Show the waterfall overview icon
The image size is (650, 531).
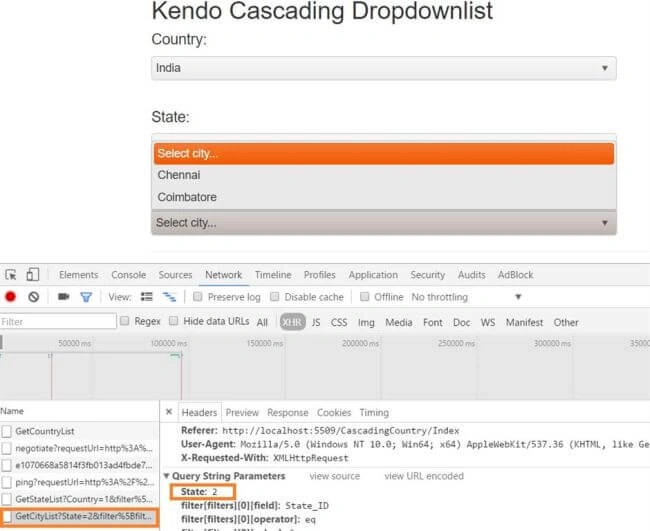click(169, 297)
